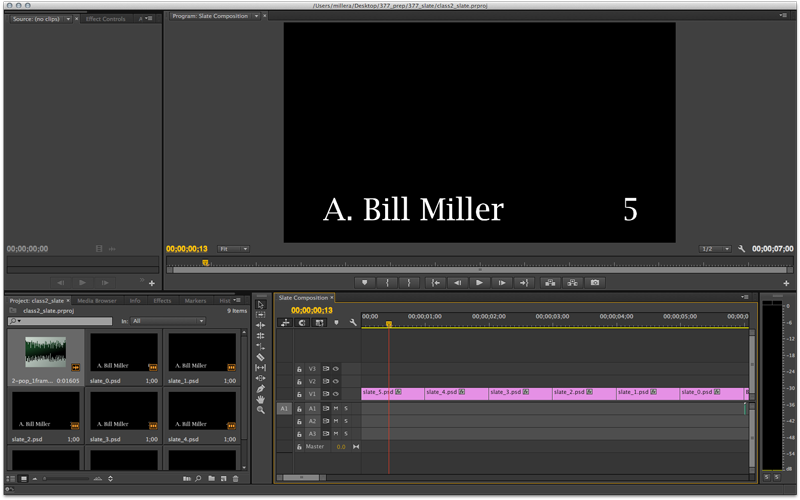Screen dimensions: 800x500
Task: Toggle Snap magnet in timeline
Action: pos(302,323)
